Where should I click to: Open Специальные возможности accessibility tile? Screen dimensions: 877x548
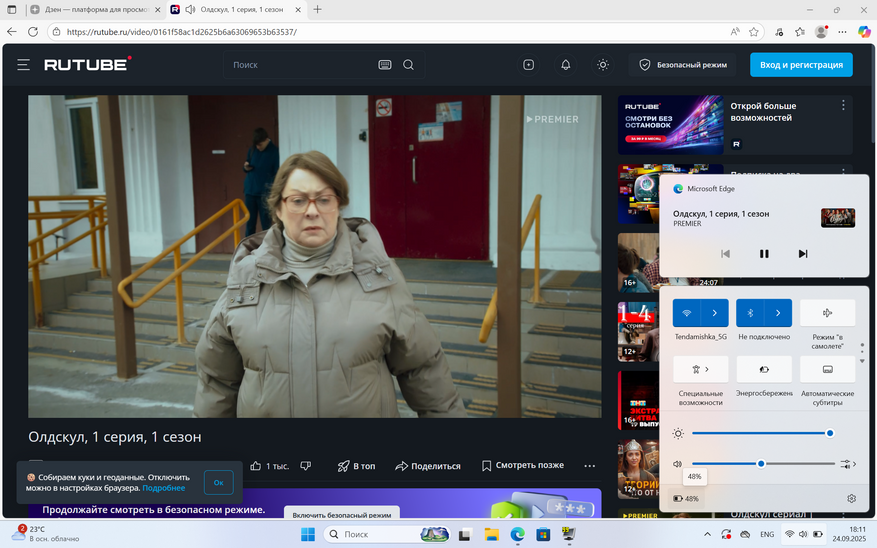(701, 369)
